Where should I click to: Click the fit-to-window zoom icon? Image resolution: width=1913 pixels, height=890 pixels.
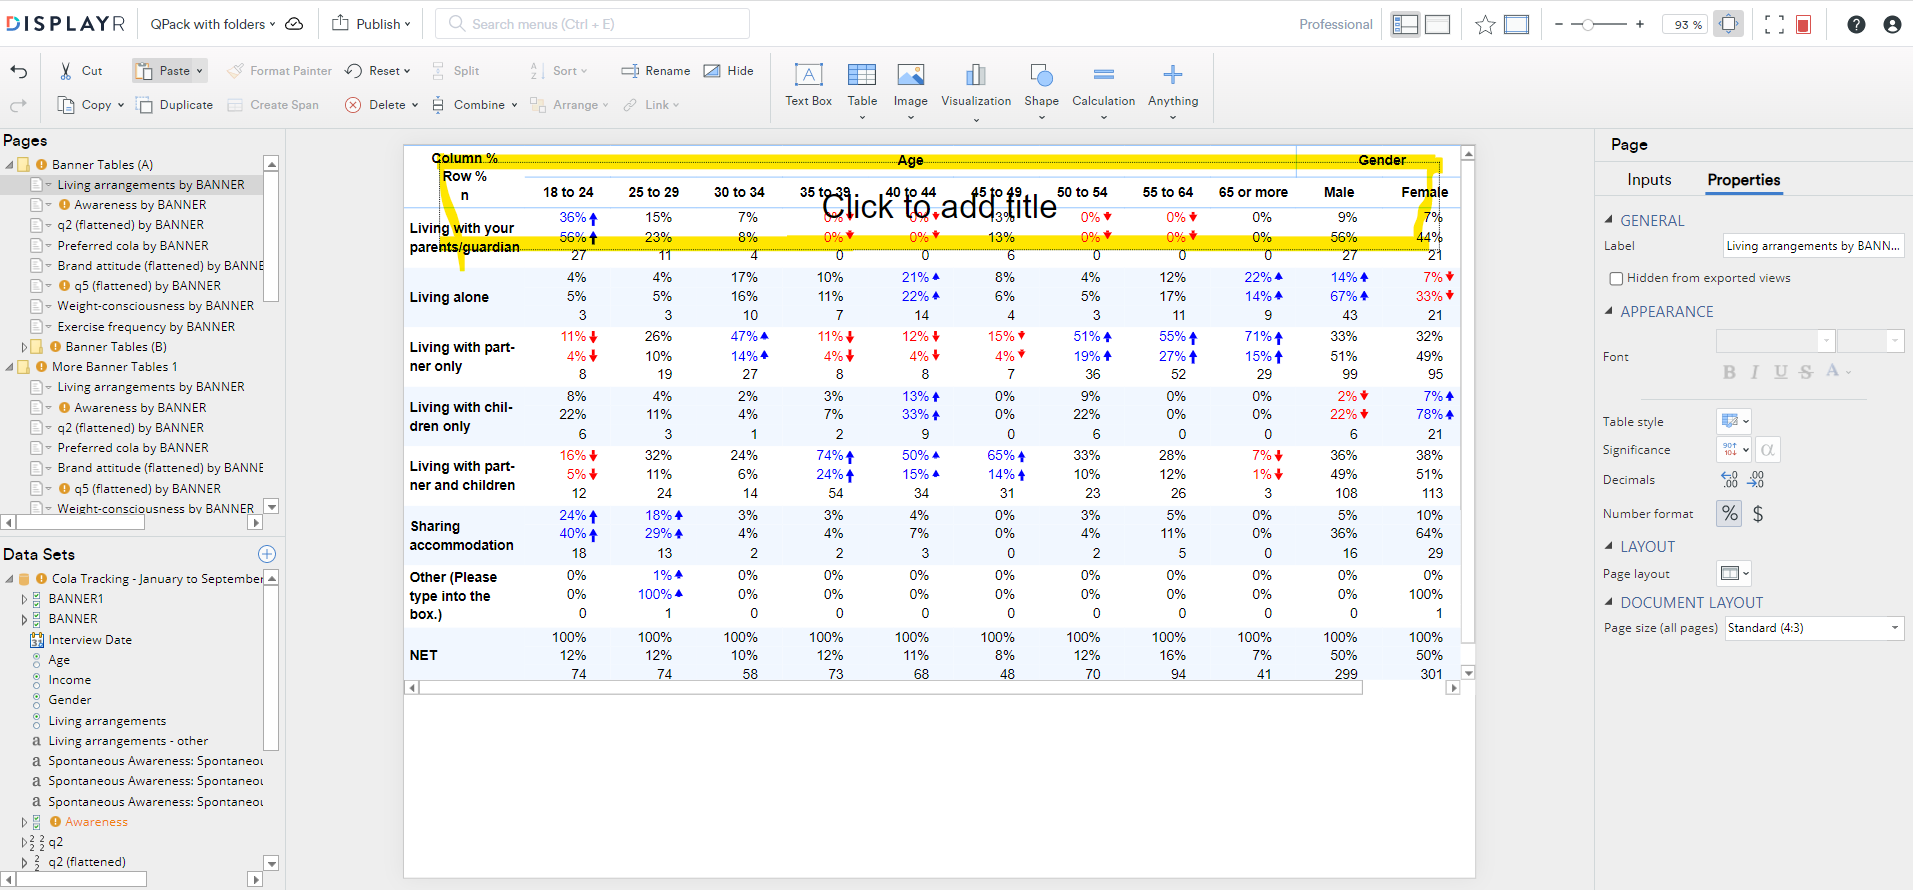click(x=1728, y=25)
